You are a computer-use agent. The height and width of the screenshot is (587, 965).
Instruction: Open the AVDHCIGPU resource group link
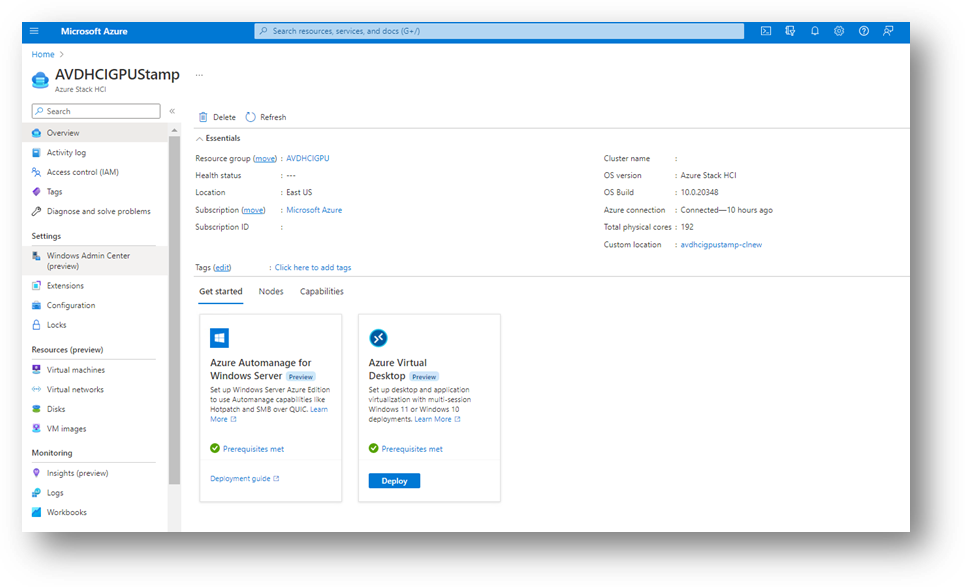coord(308,158)
